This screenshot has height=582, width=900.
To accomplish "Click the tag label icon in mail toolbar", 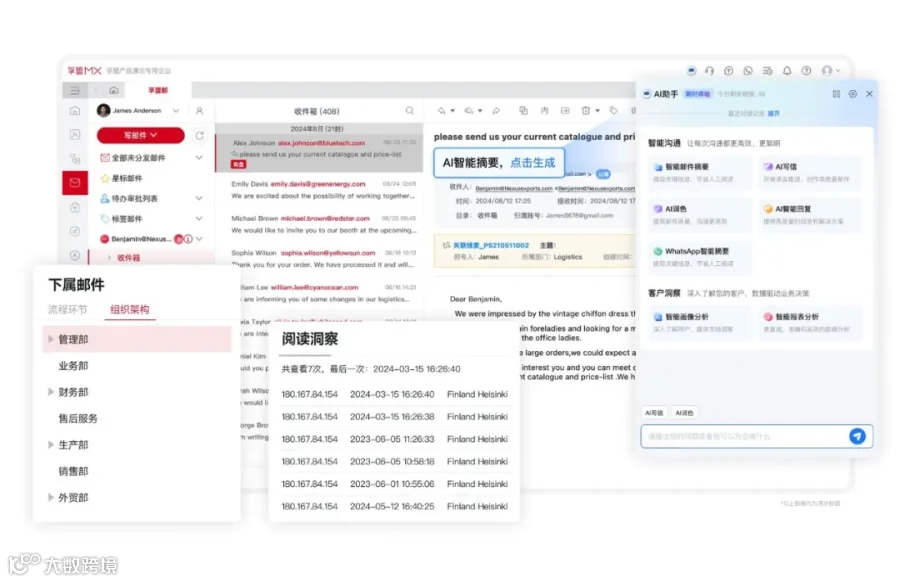I will click(613, 110).
